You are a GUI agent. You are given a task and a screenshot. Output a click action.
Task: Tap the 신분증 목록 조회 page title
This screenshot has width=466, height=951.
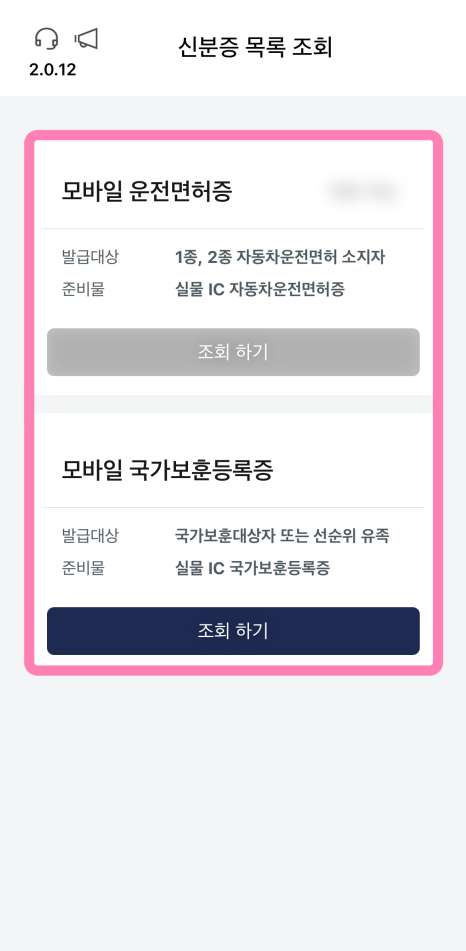coord(255,47)
